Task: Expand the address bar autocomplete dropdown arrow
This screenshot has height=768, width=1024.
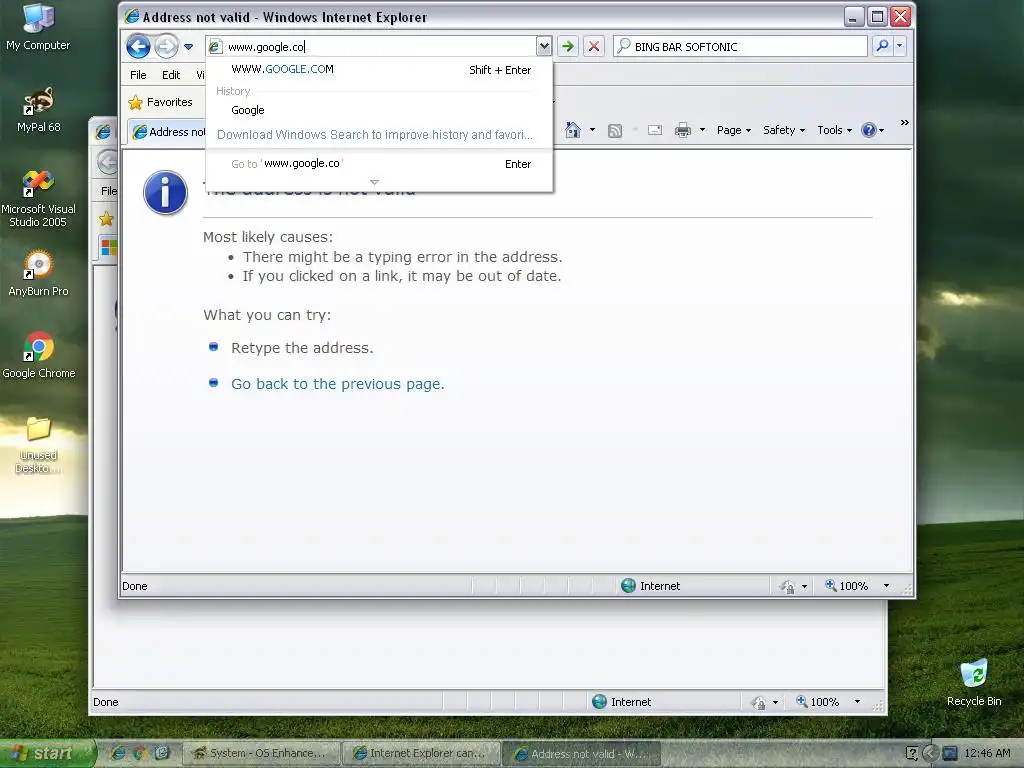Action: (x=543, y=46)
